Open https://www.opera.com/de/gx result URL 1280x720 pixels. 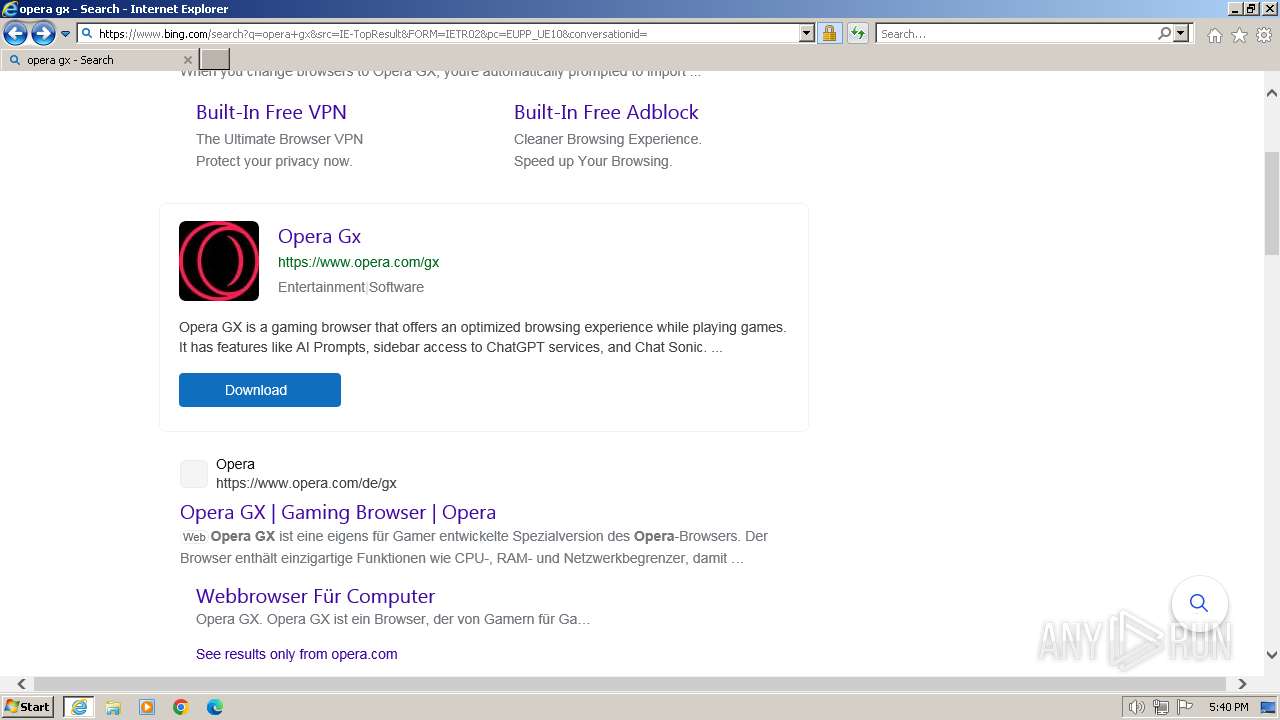[306, 483]
